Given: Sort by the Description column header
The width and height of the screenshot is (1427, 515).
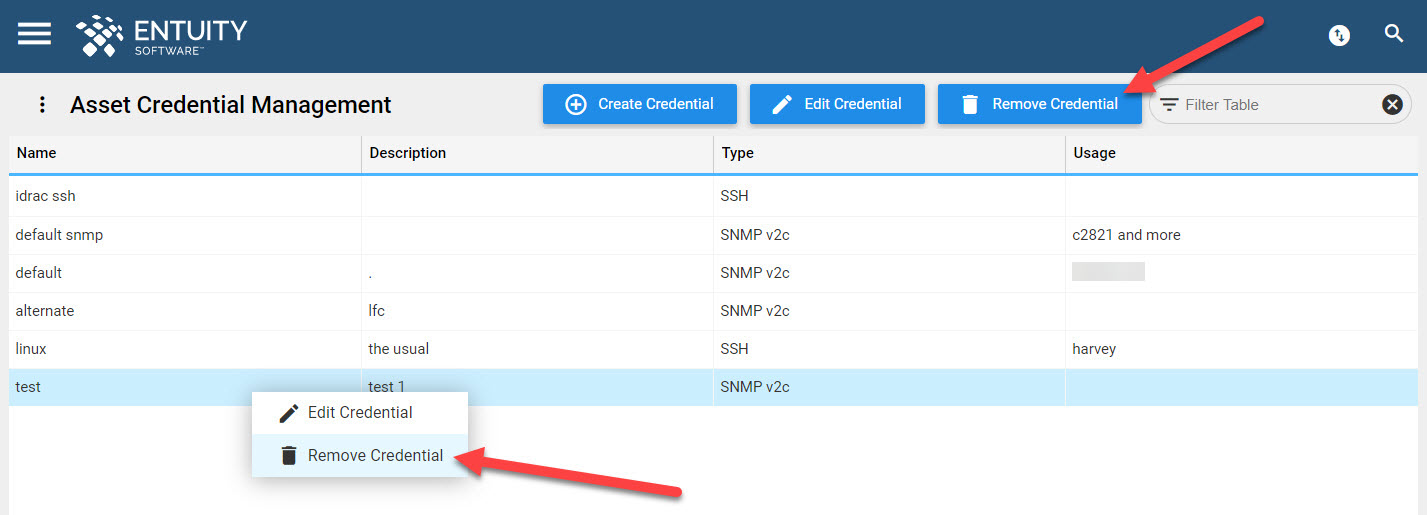Looking at the screenshot, I should click(537, 153).
